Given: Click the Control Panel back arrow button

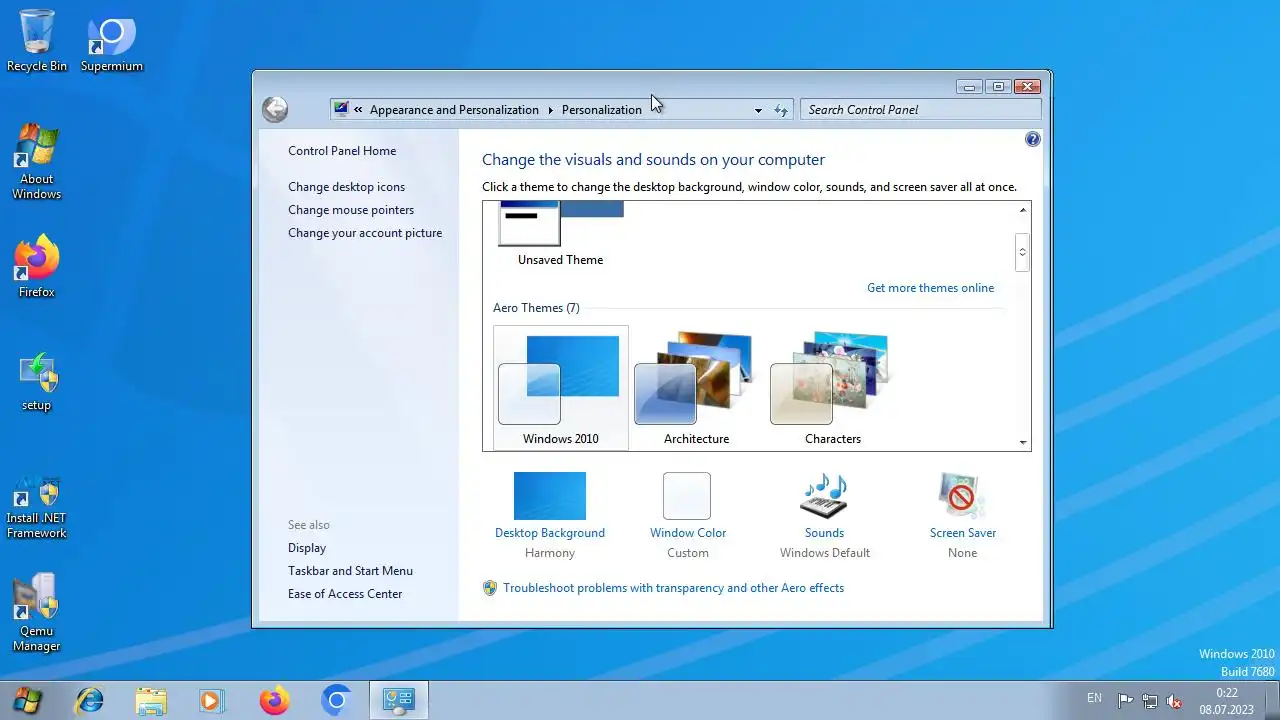Looking at the screenshot, I should [x=275, y=109].
